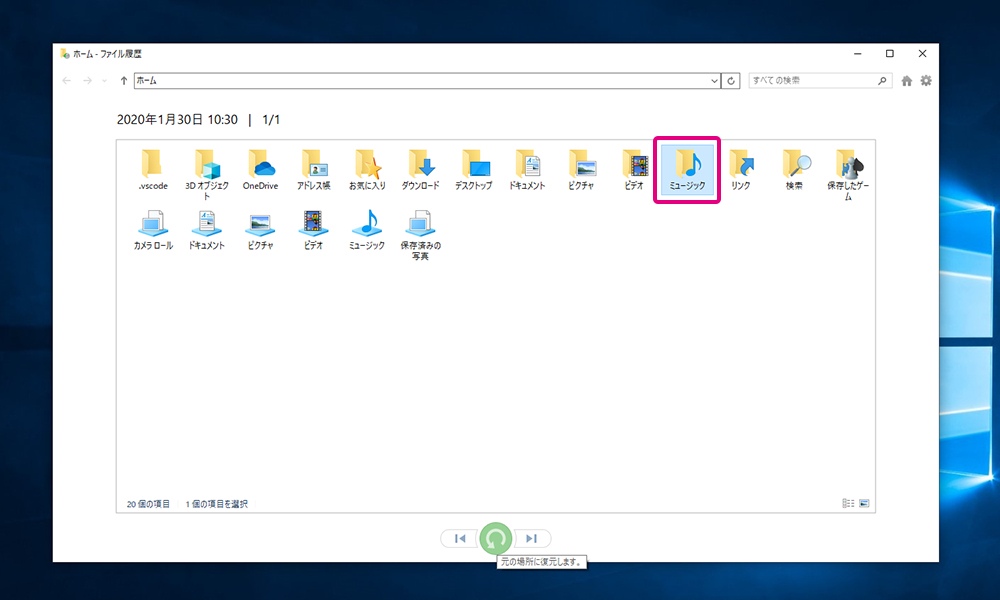Click the magnifier icon in search box
This screenshot has height=600, width=1000.
pos(882,81)
